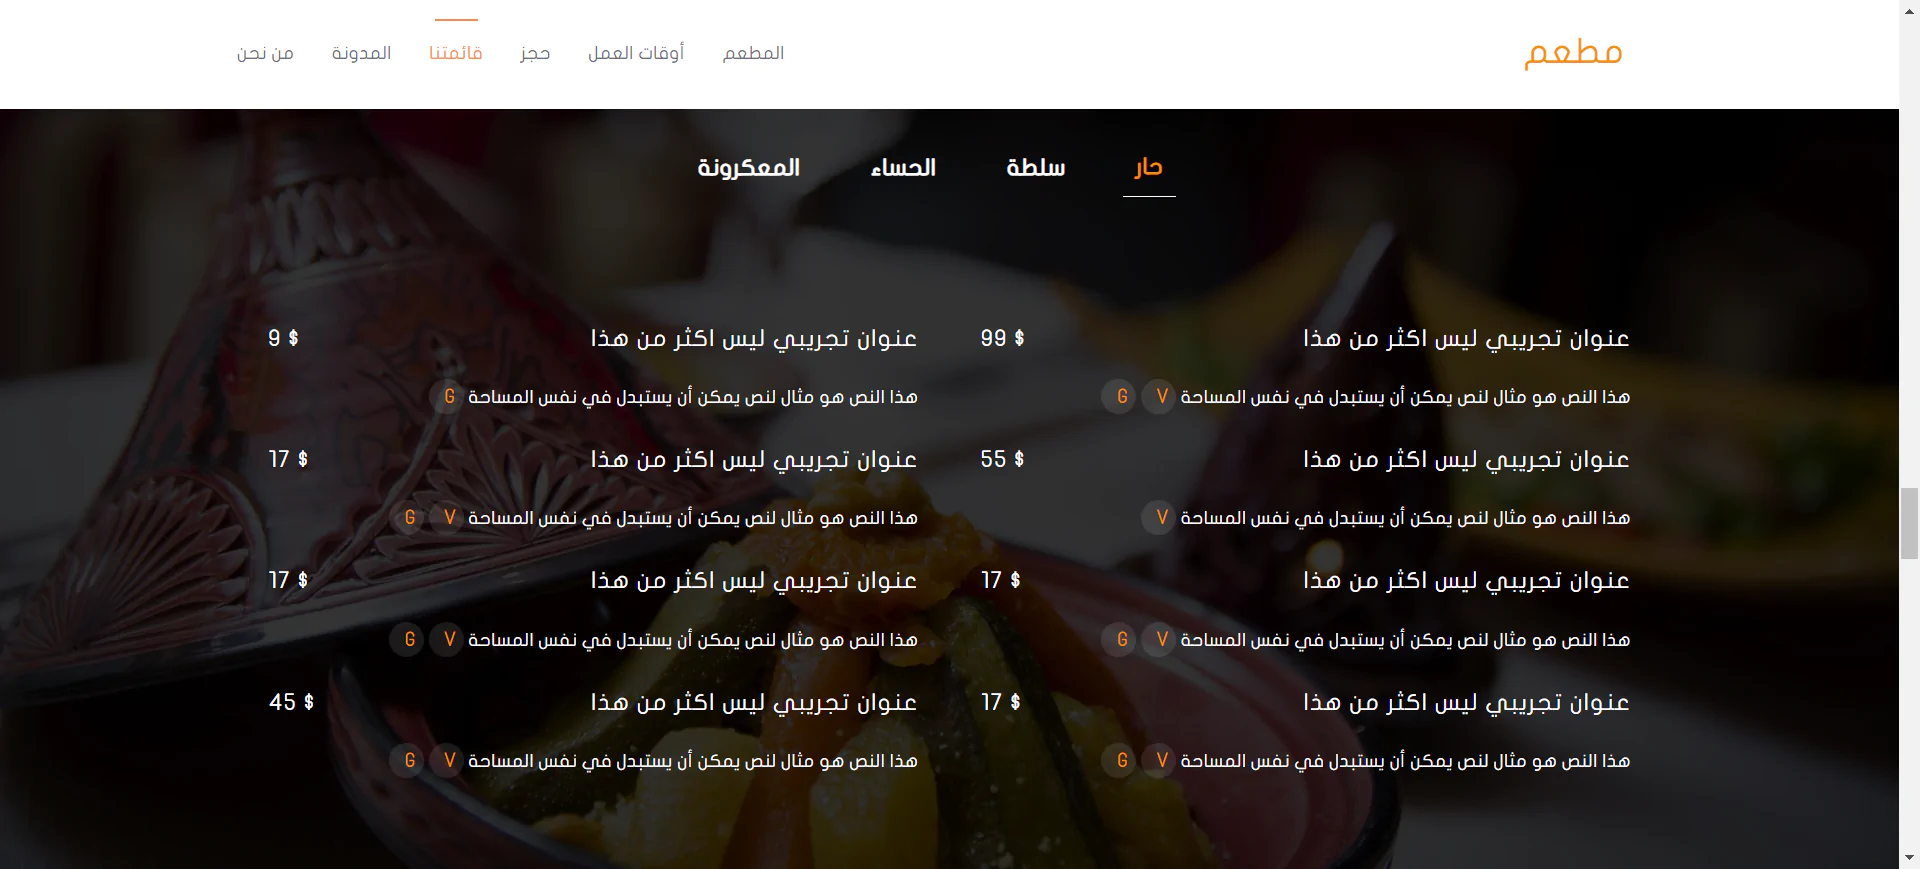The height and width of the screenshot is (869, 1920).
Task: Click the vertical page scrollbar thumb
Action: (x=1909, y=523)
